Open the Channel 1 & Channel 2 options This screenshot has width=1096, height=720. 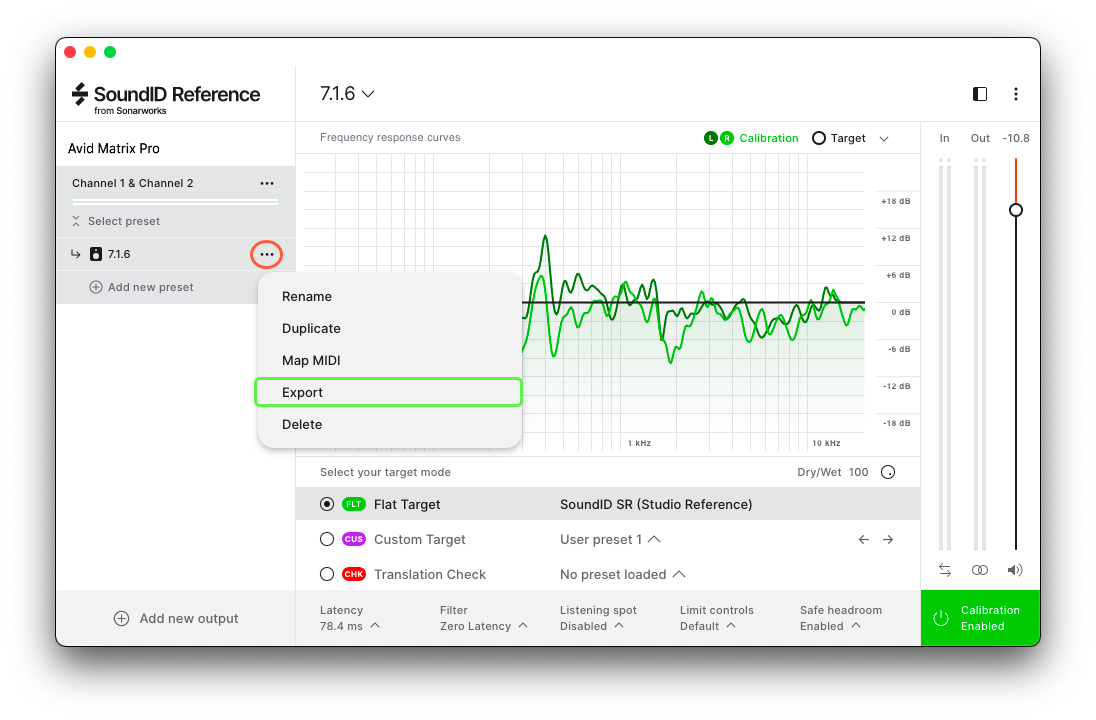(x=266, y=184)
